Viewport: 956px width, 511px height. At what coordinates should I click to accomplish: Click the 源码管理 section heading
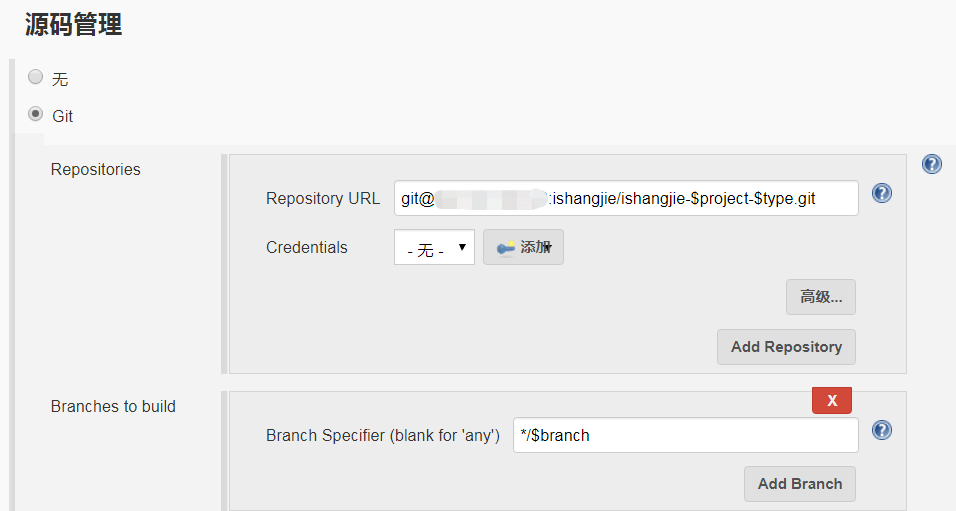coord(73,25)
